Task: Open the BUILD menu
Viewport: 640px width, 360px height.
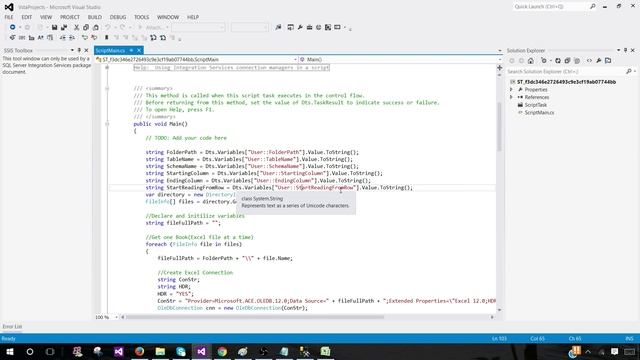Action: coord(95,17)
